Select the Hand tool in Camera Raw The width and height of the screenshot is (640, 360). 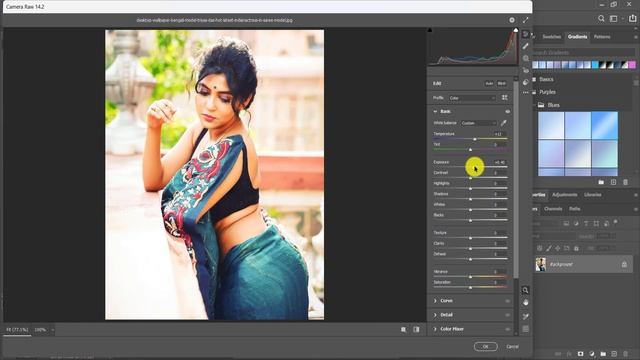526,303
